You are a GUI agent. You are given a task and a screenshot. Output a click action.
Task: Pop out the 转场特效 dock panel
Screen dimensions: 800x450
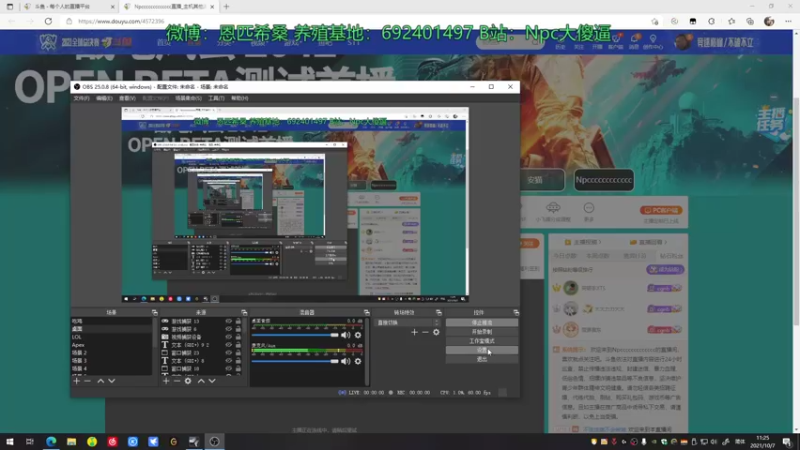[x=438, y=312]
